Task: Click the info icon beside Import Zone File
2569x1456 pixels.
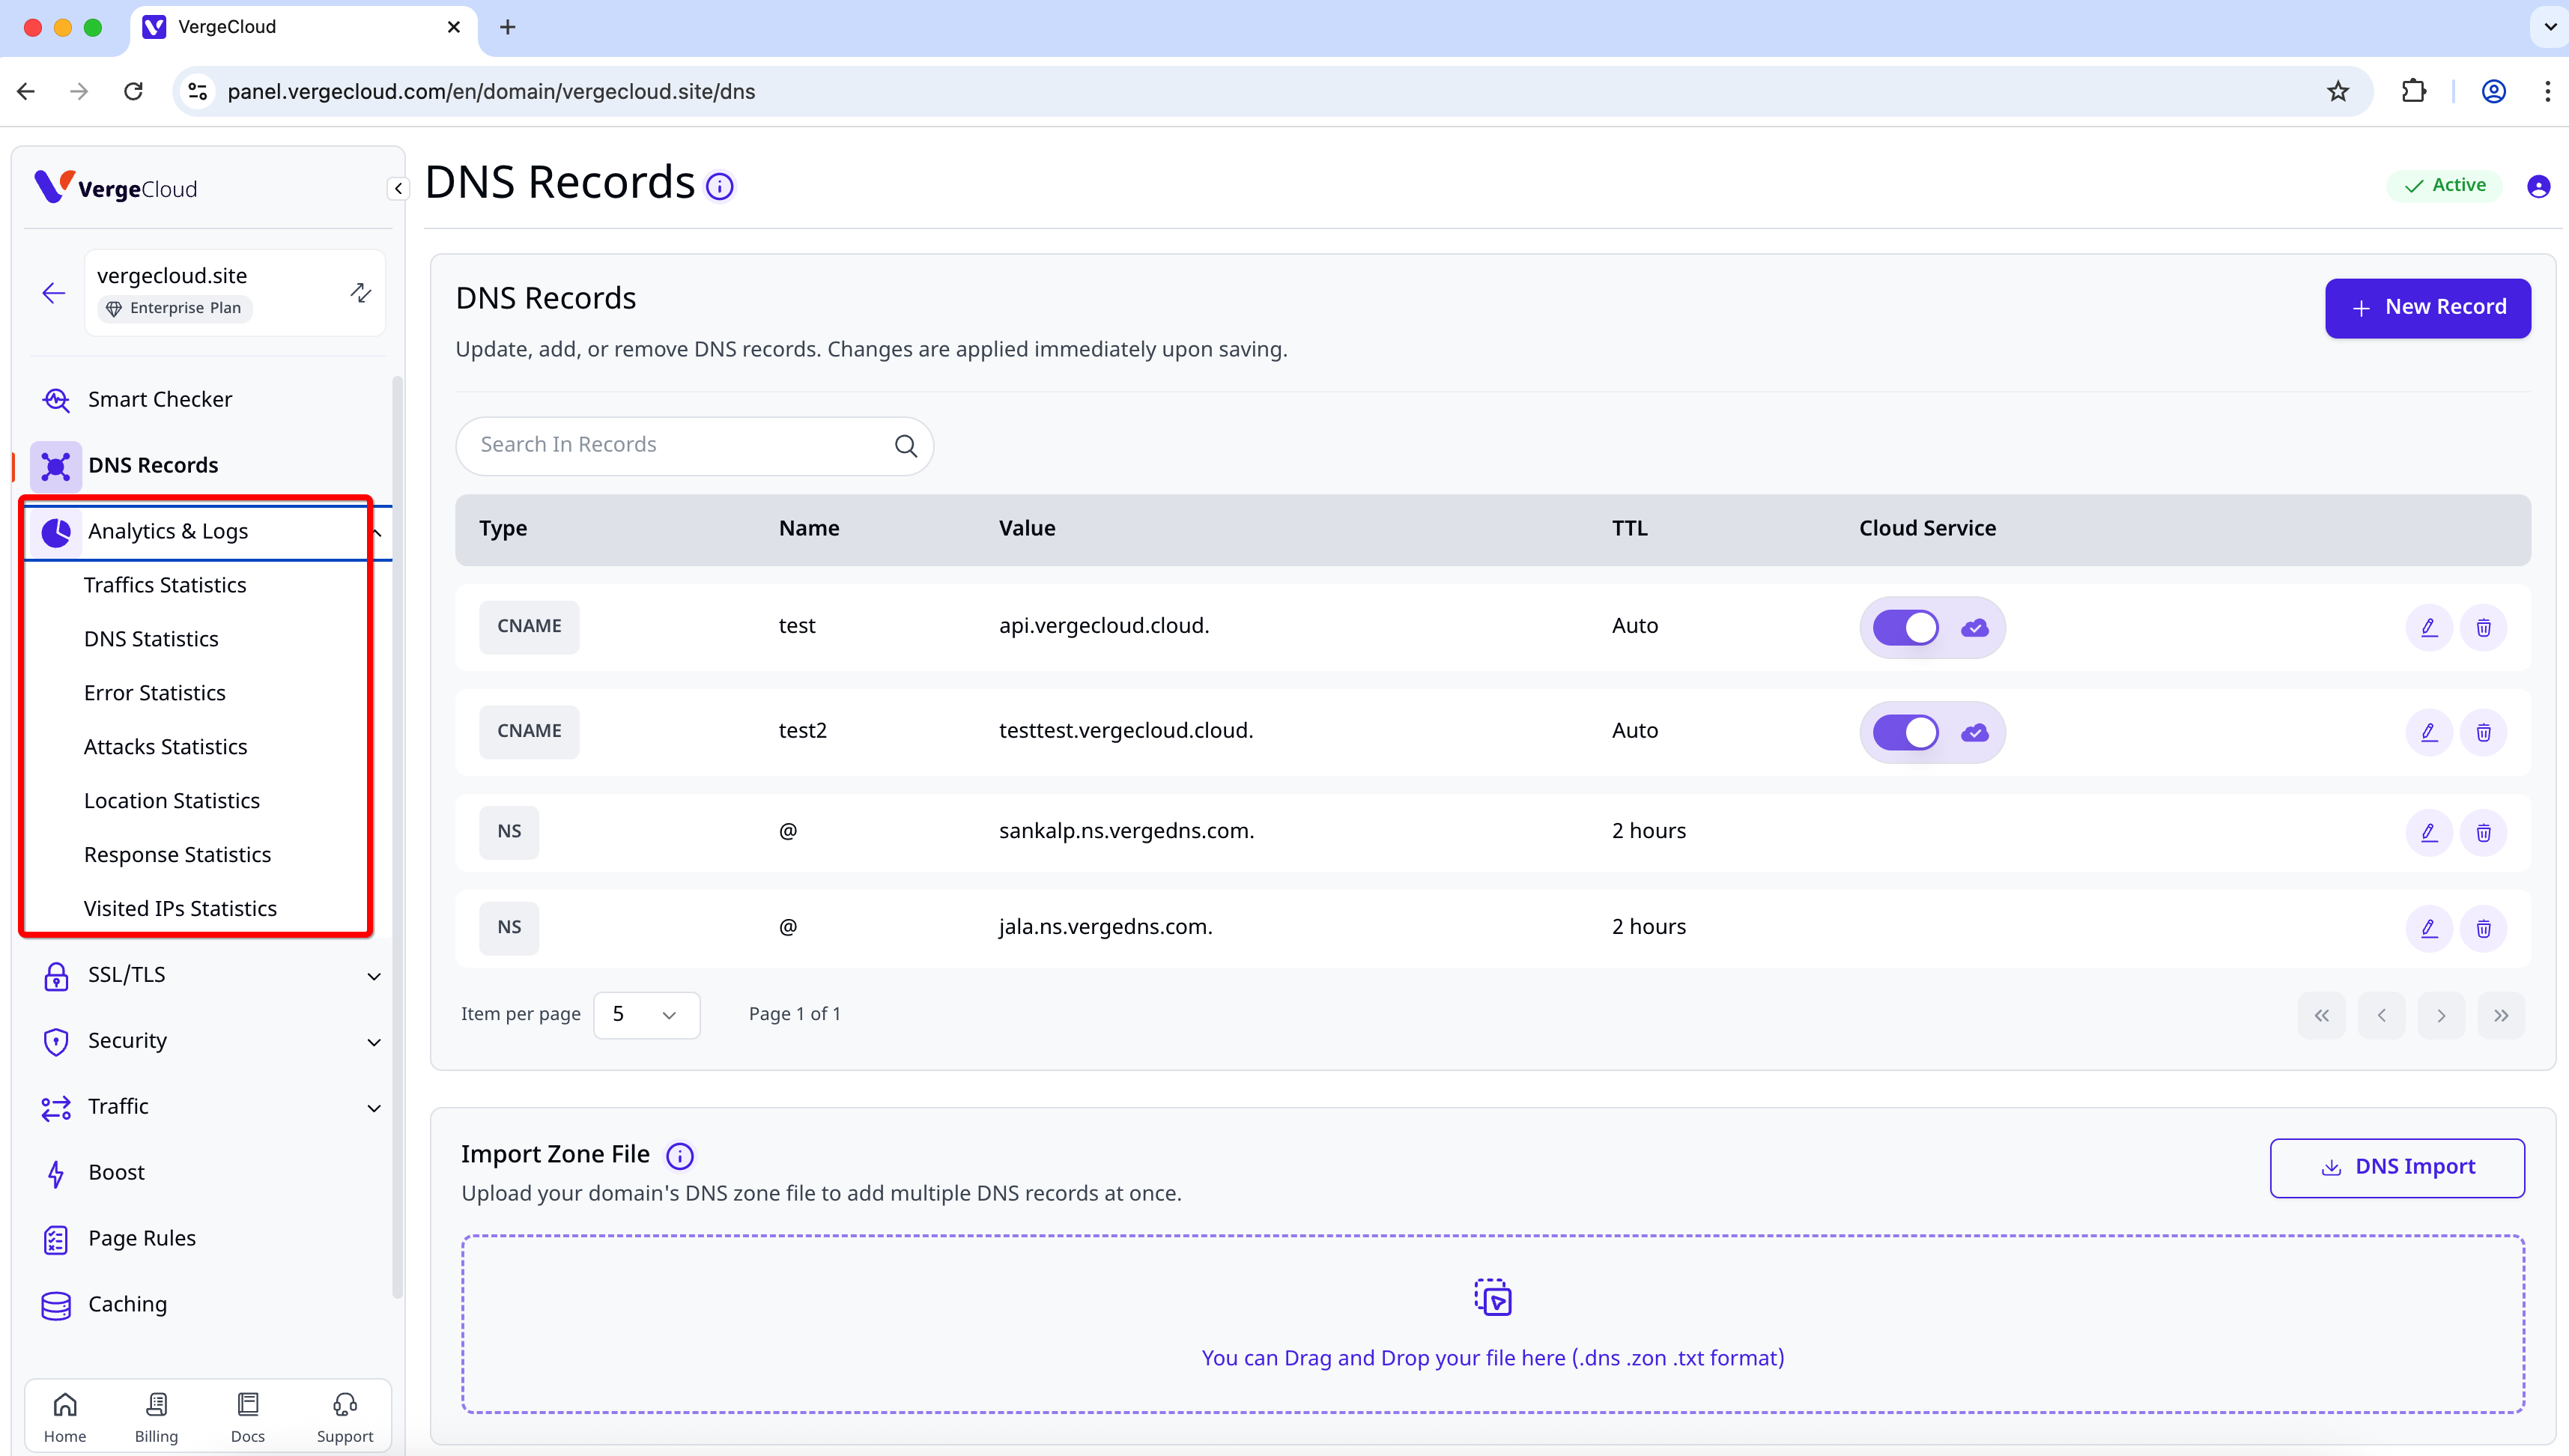Action: click(x=680, y=1156)
